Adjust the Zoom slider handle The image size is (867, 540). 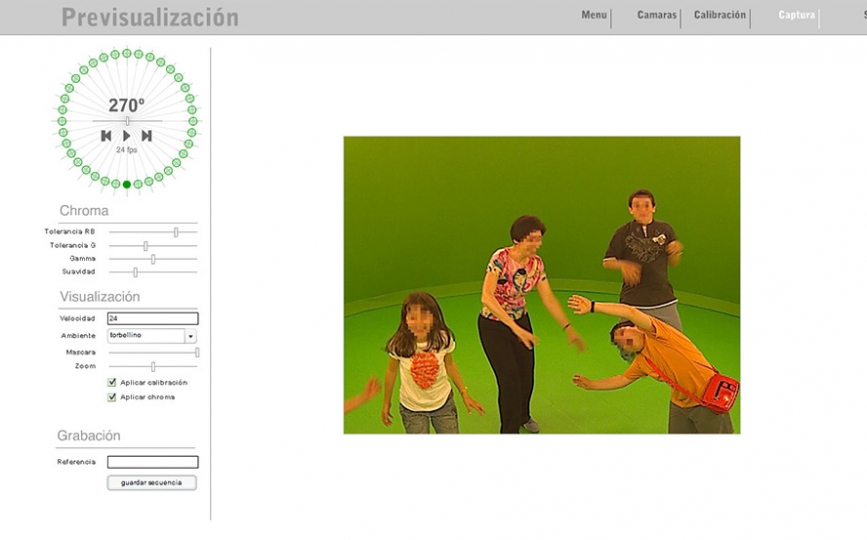pos(153,366)
